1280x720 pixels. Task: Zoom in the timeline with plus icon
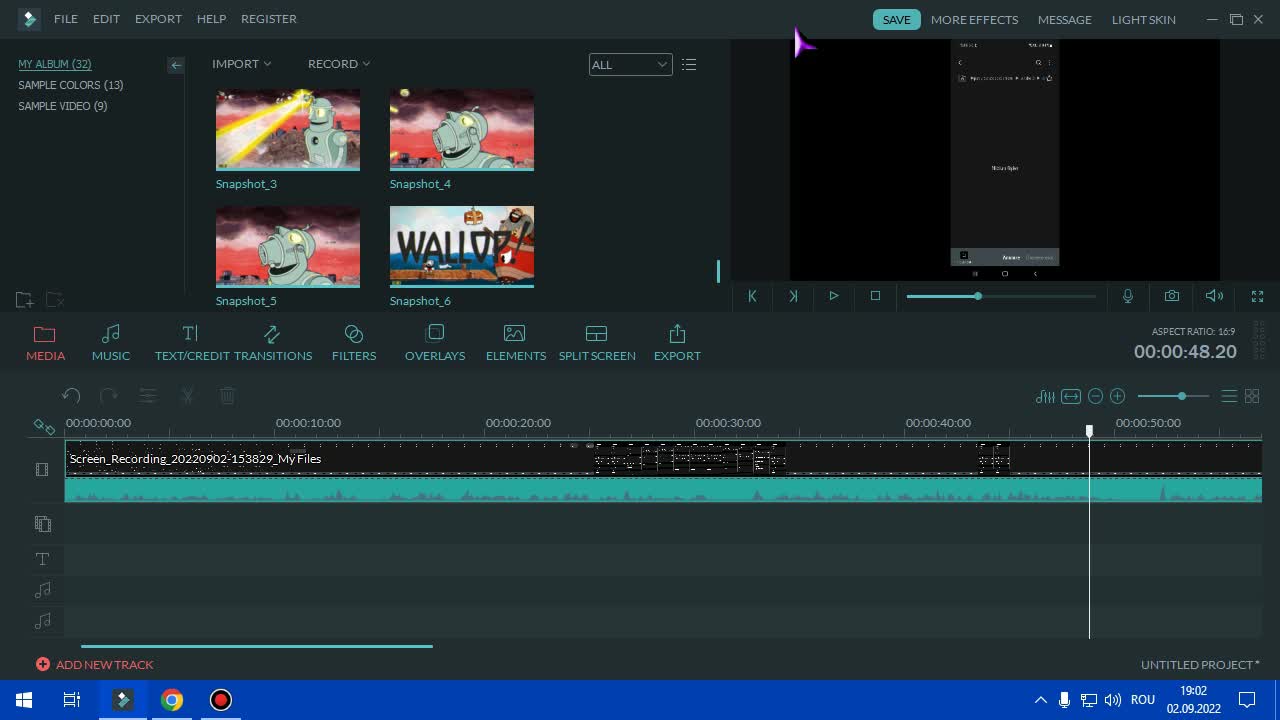coord(1118,396)
